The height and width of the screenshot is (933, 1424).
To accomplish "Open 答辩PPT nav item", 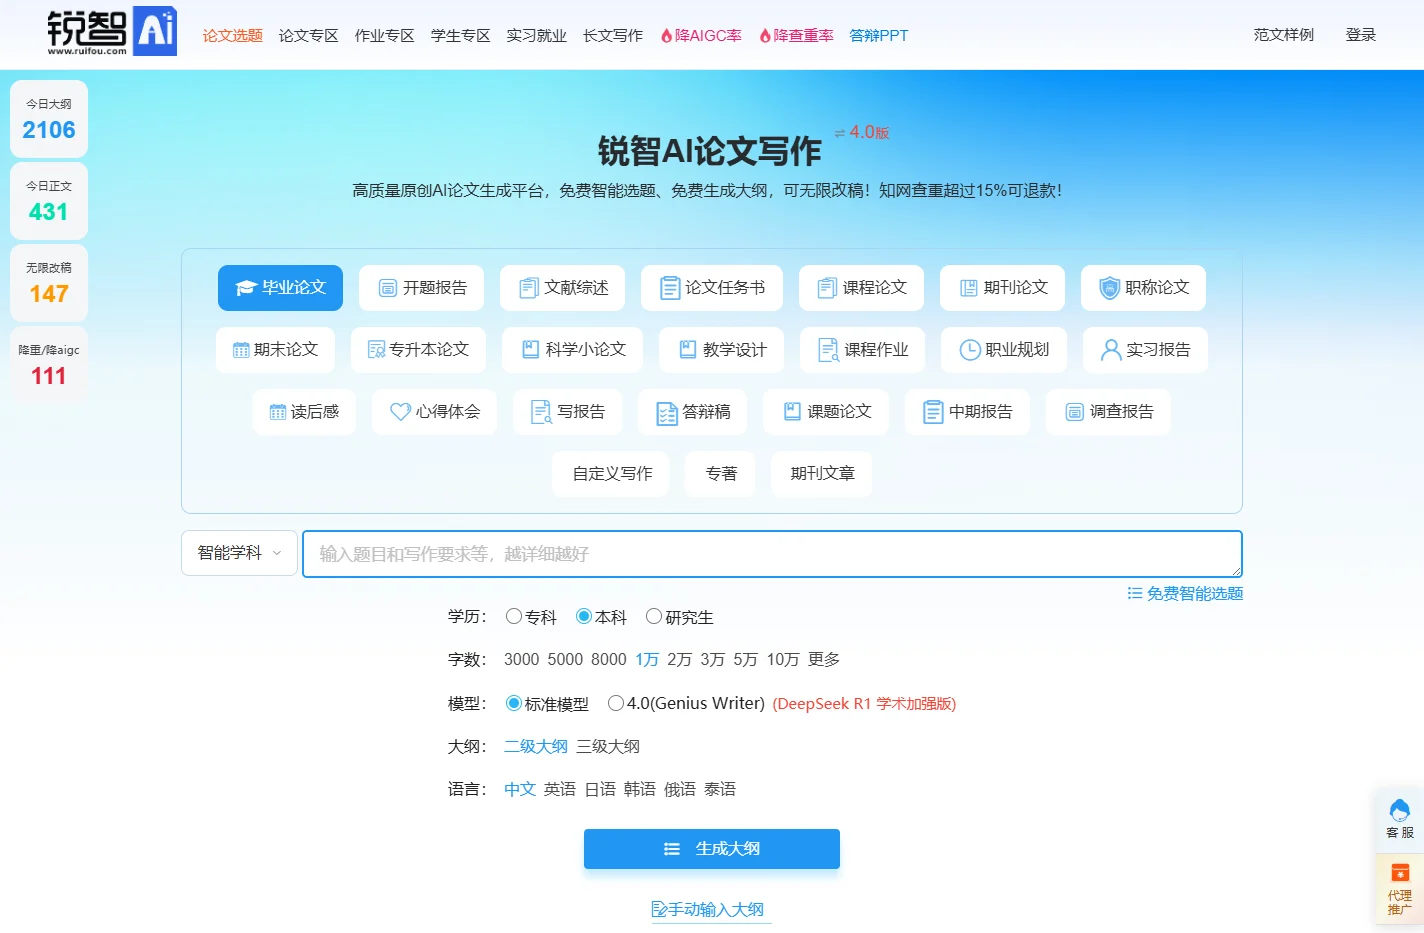I will click(x=879, y=35).
